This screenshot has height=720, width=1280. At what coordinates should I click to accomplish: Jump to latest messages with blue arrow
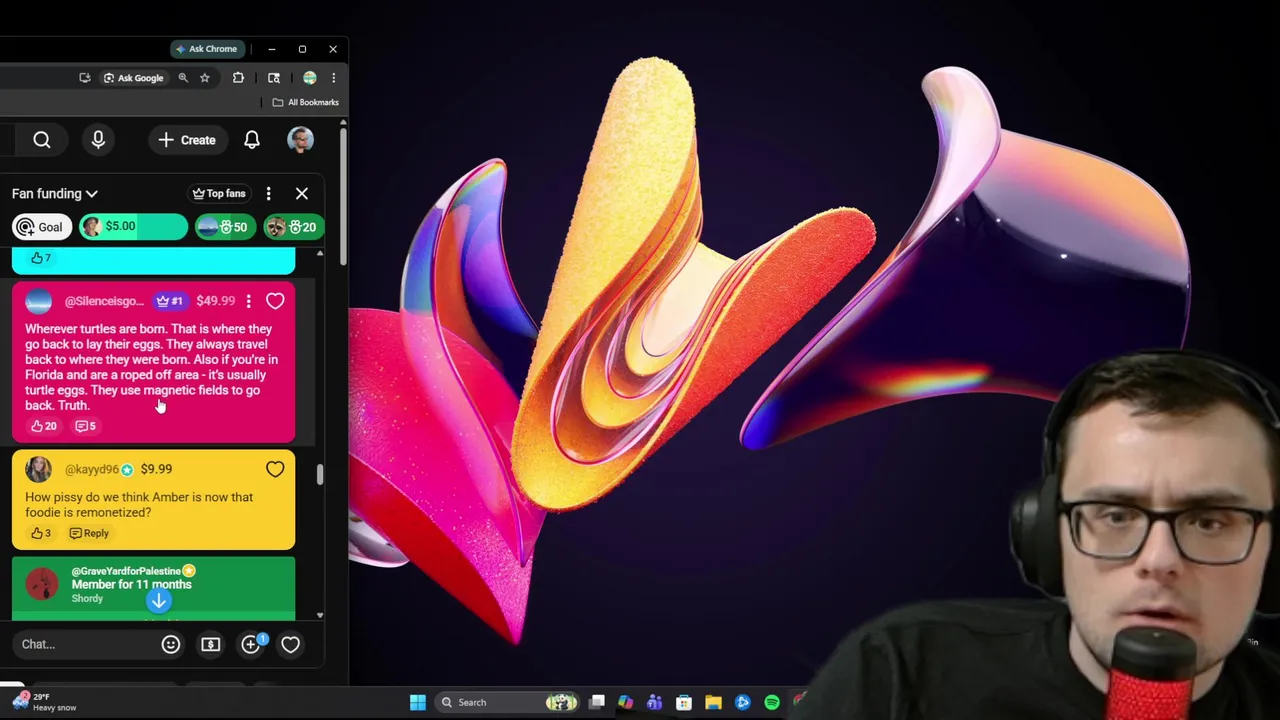158,601
